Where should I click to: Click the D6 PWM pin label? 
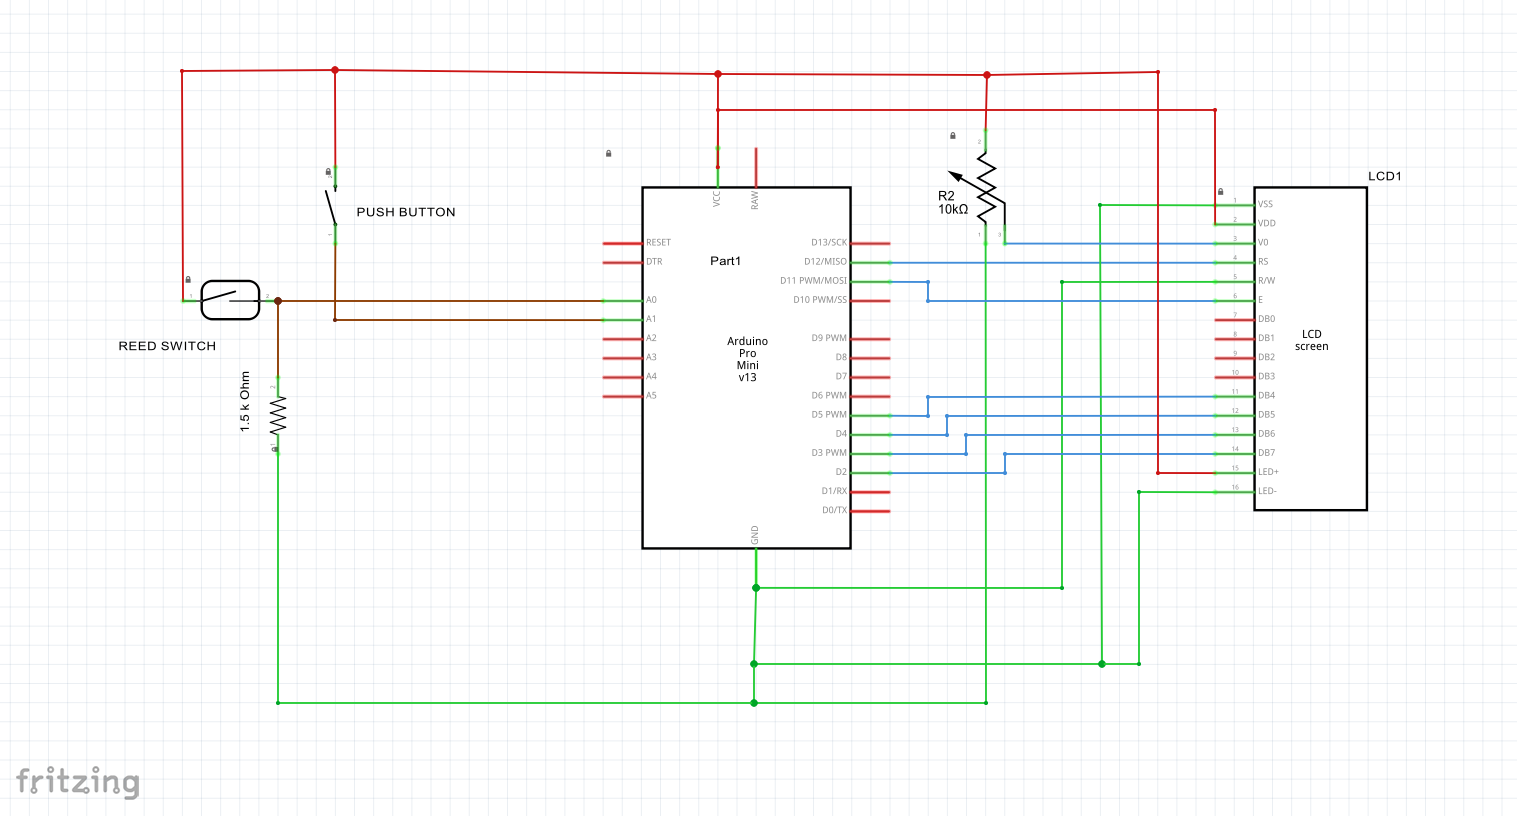(829, 396)
